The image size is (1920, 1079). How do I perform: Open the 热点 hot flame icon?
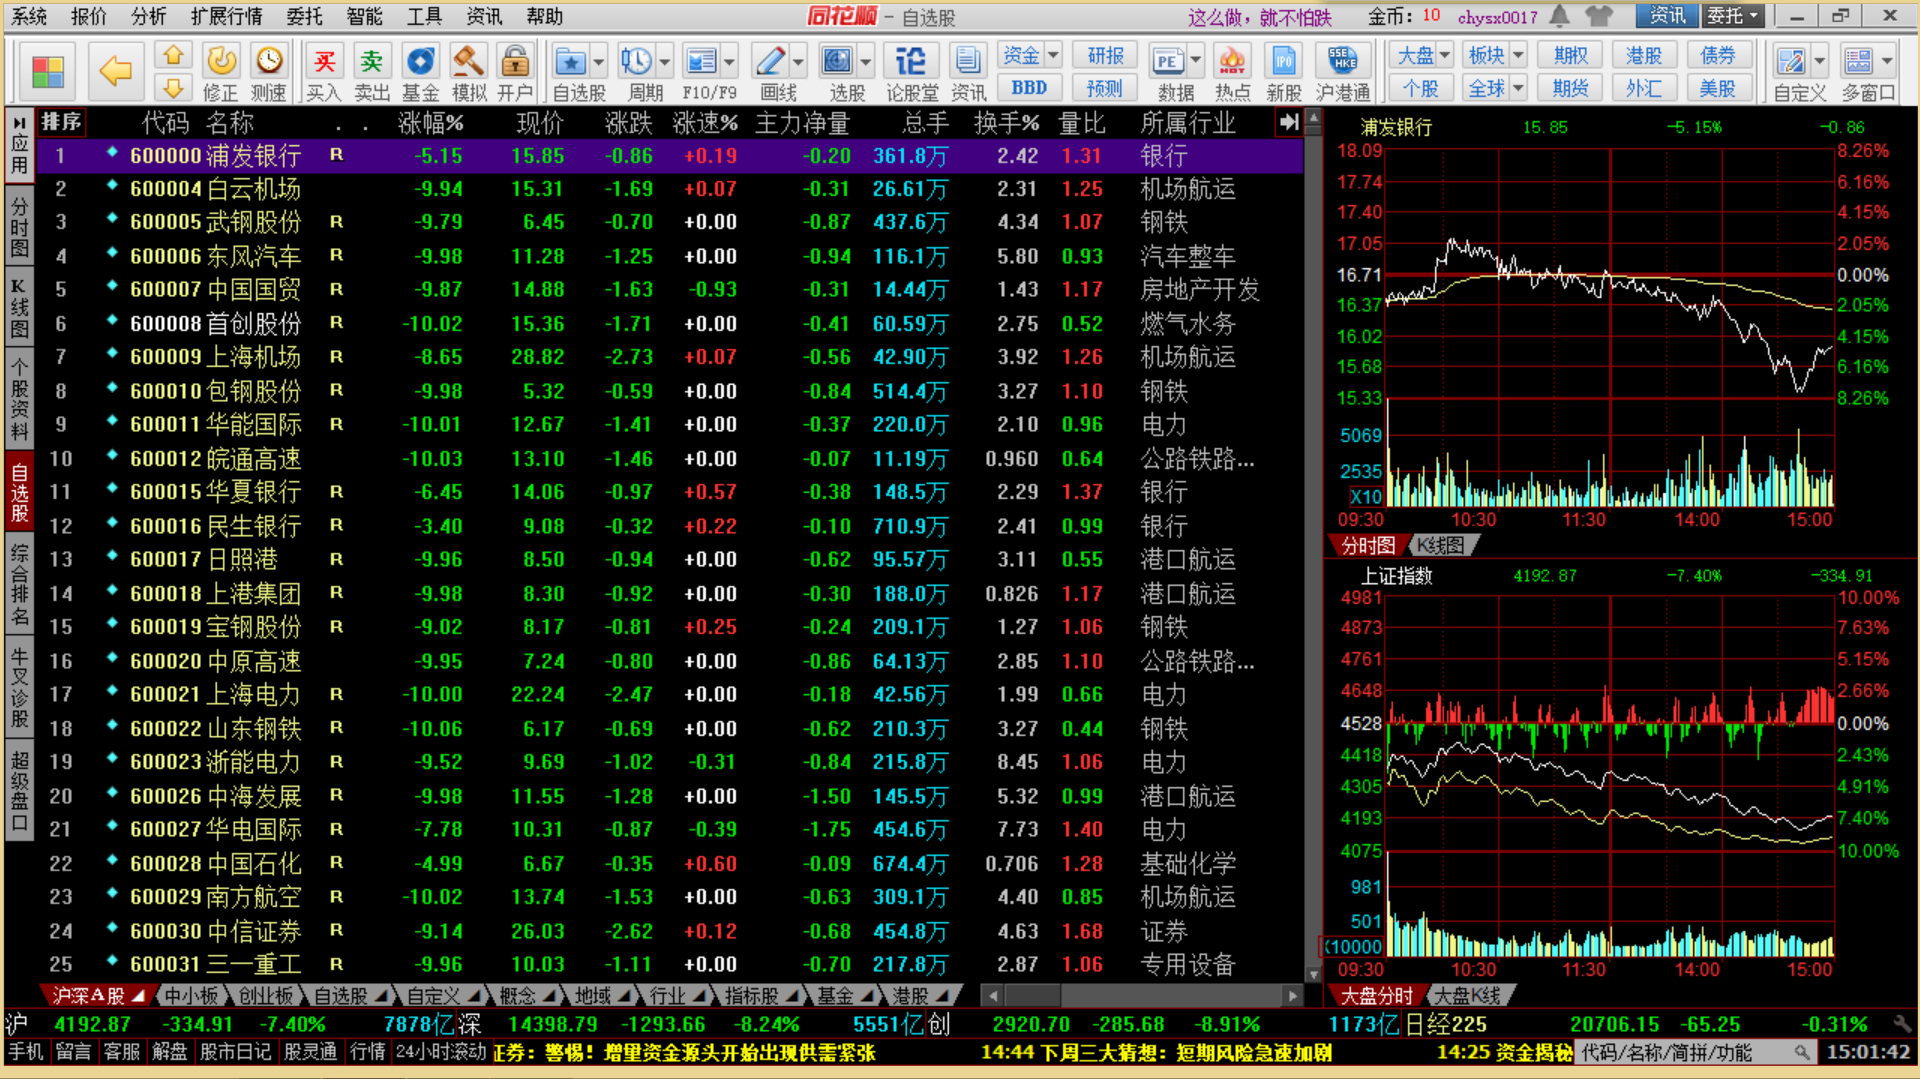(x=1232, y=72)
